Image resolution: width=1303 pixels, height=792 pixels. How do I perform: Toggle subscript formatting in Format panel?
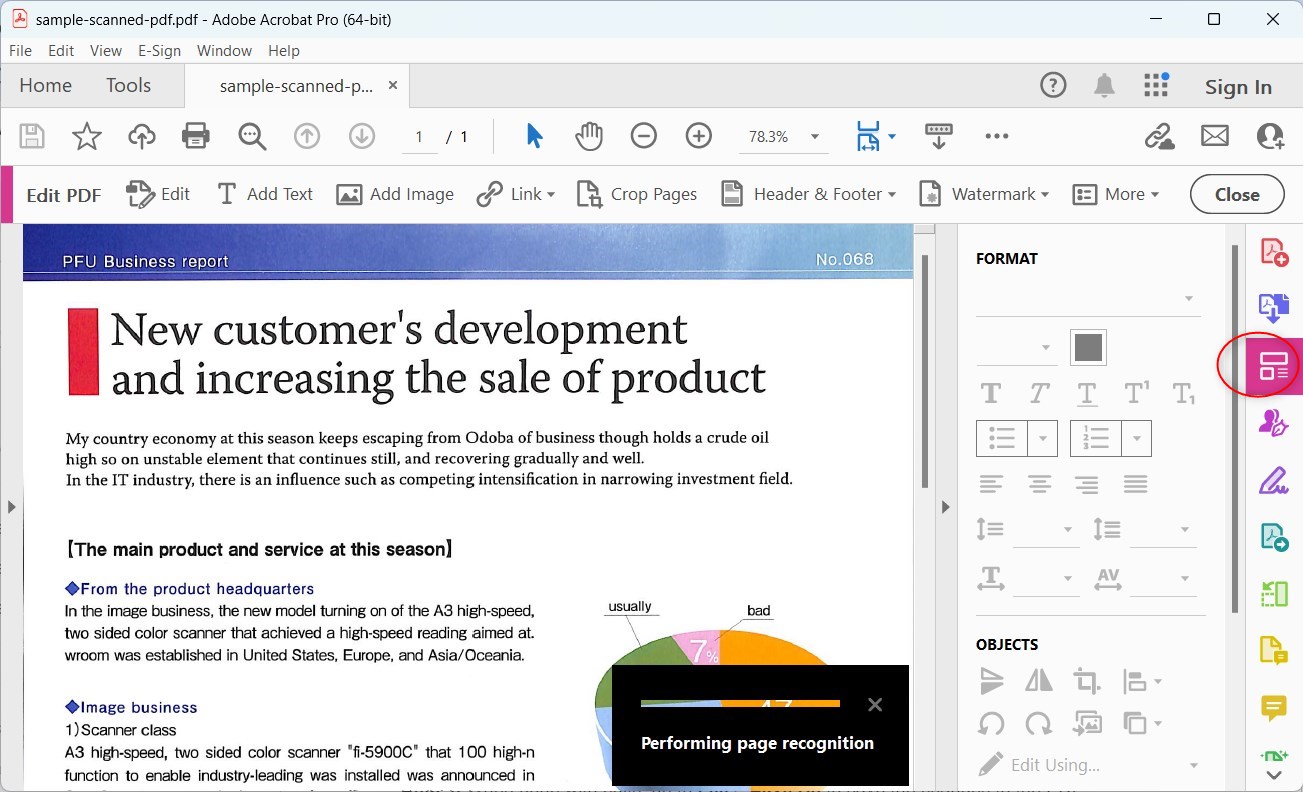pyautogui.click(x=1185, y=393)
